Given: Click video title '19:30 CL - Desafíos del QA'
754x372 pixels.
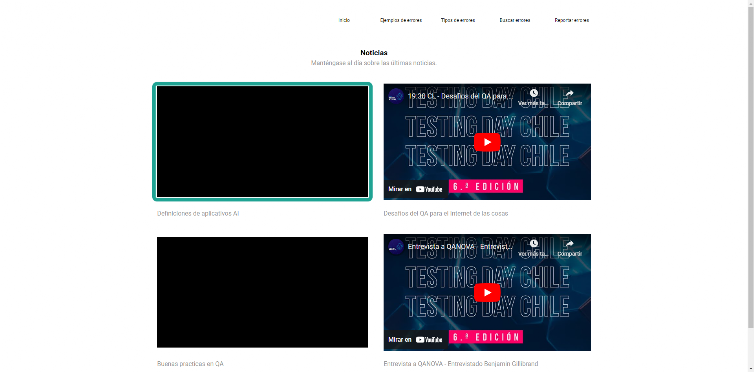Looking at the screenshot, I should [460, 96].
